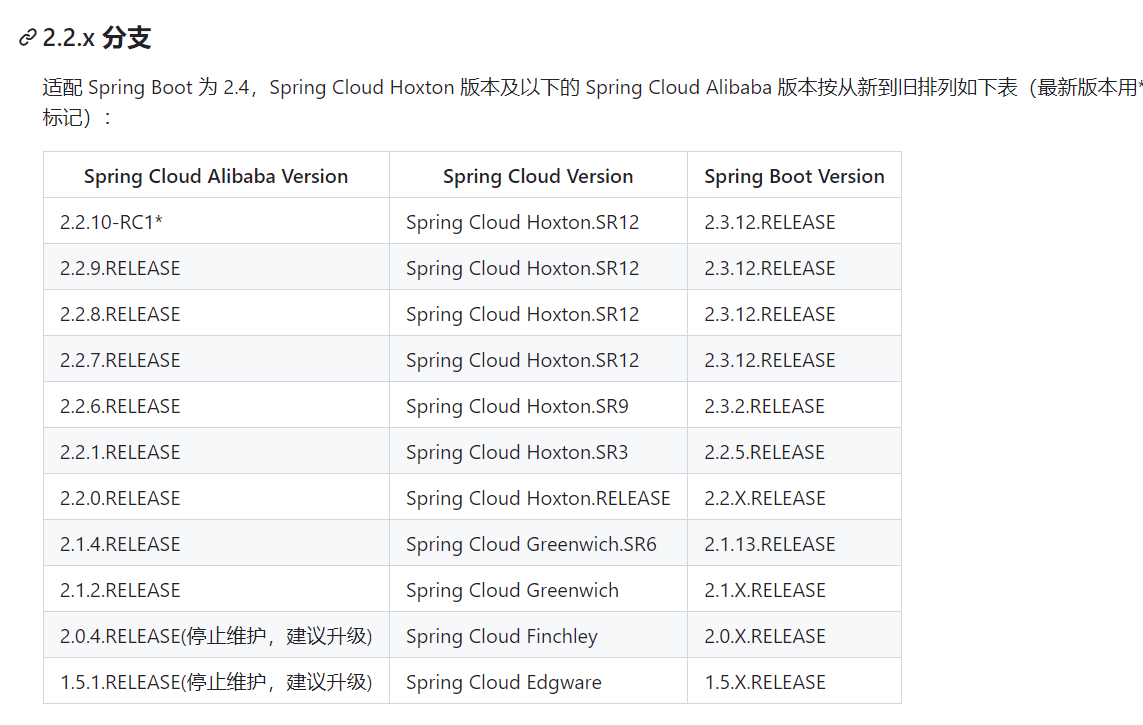Click the "2.2.X.RELEASE" Spring Boot cell
The width and height of the screenshot is (1143, 725).
tap(794, 497)
